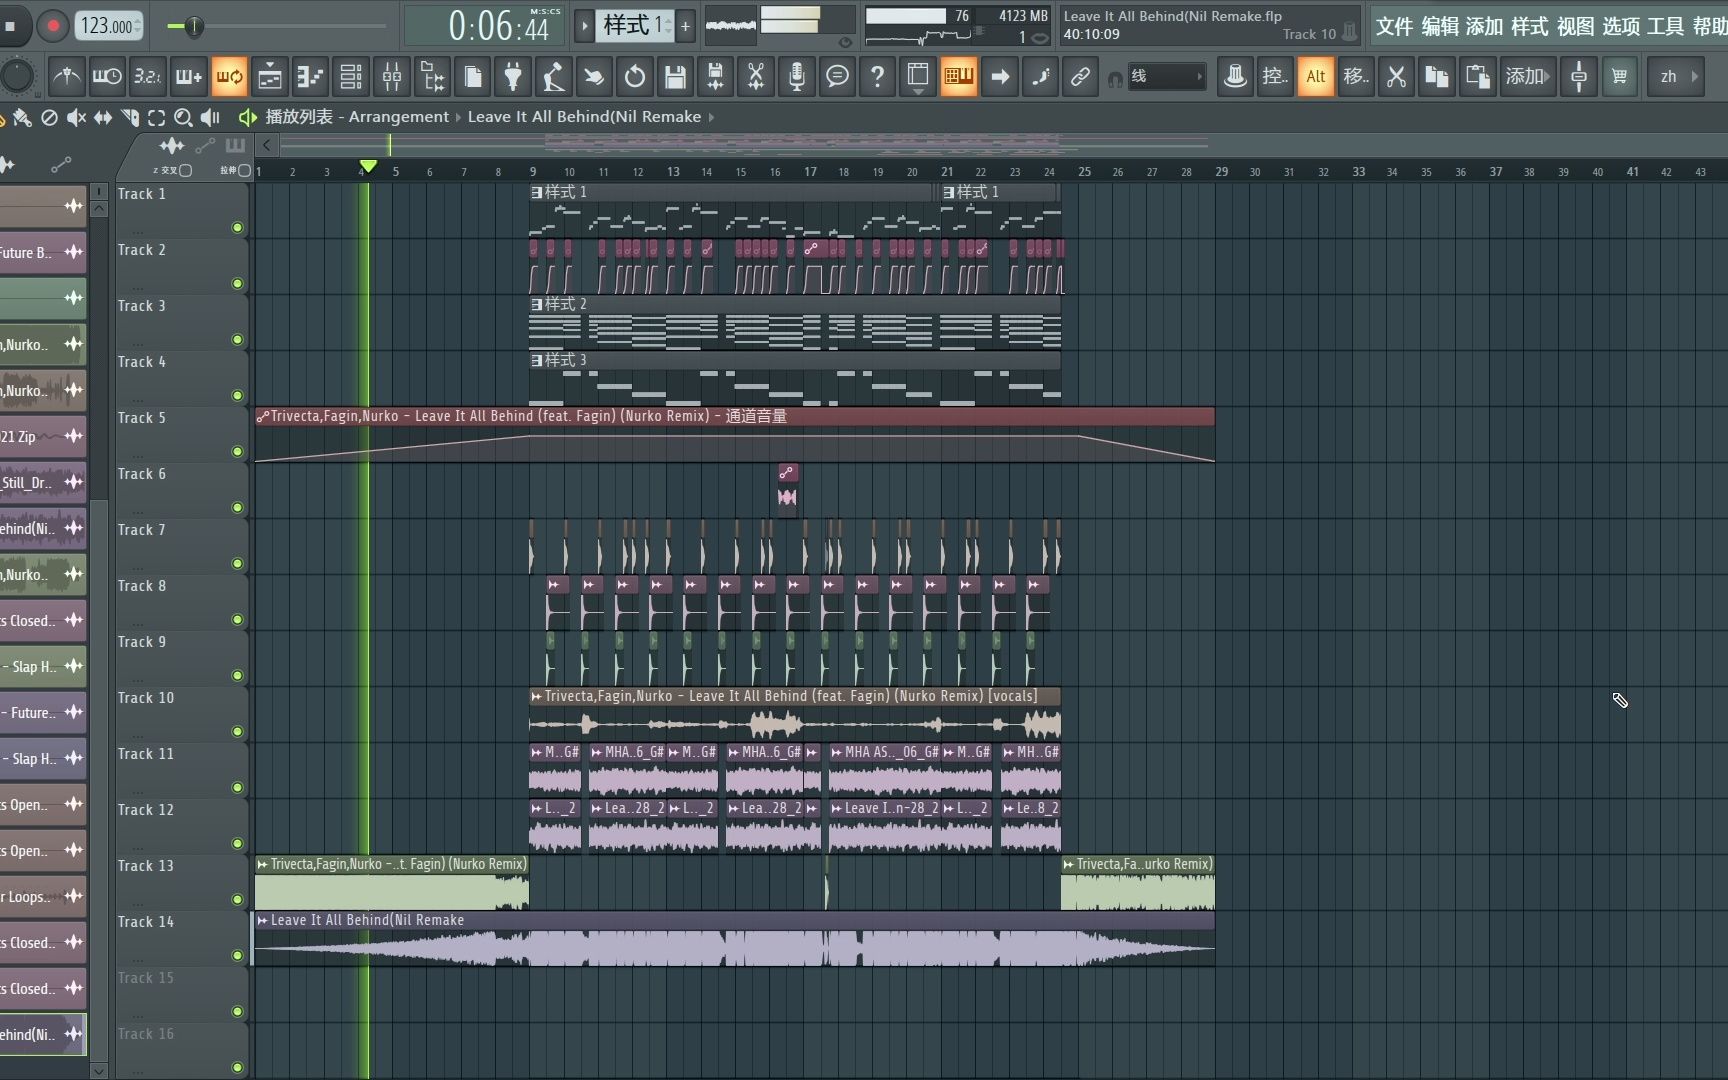
Task: Select the mute tool icon in playlist toolbar
Action: point(76,117)
